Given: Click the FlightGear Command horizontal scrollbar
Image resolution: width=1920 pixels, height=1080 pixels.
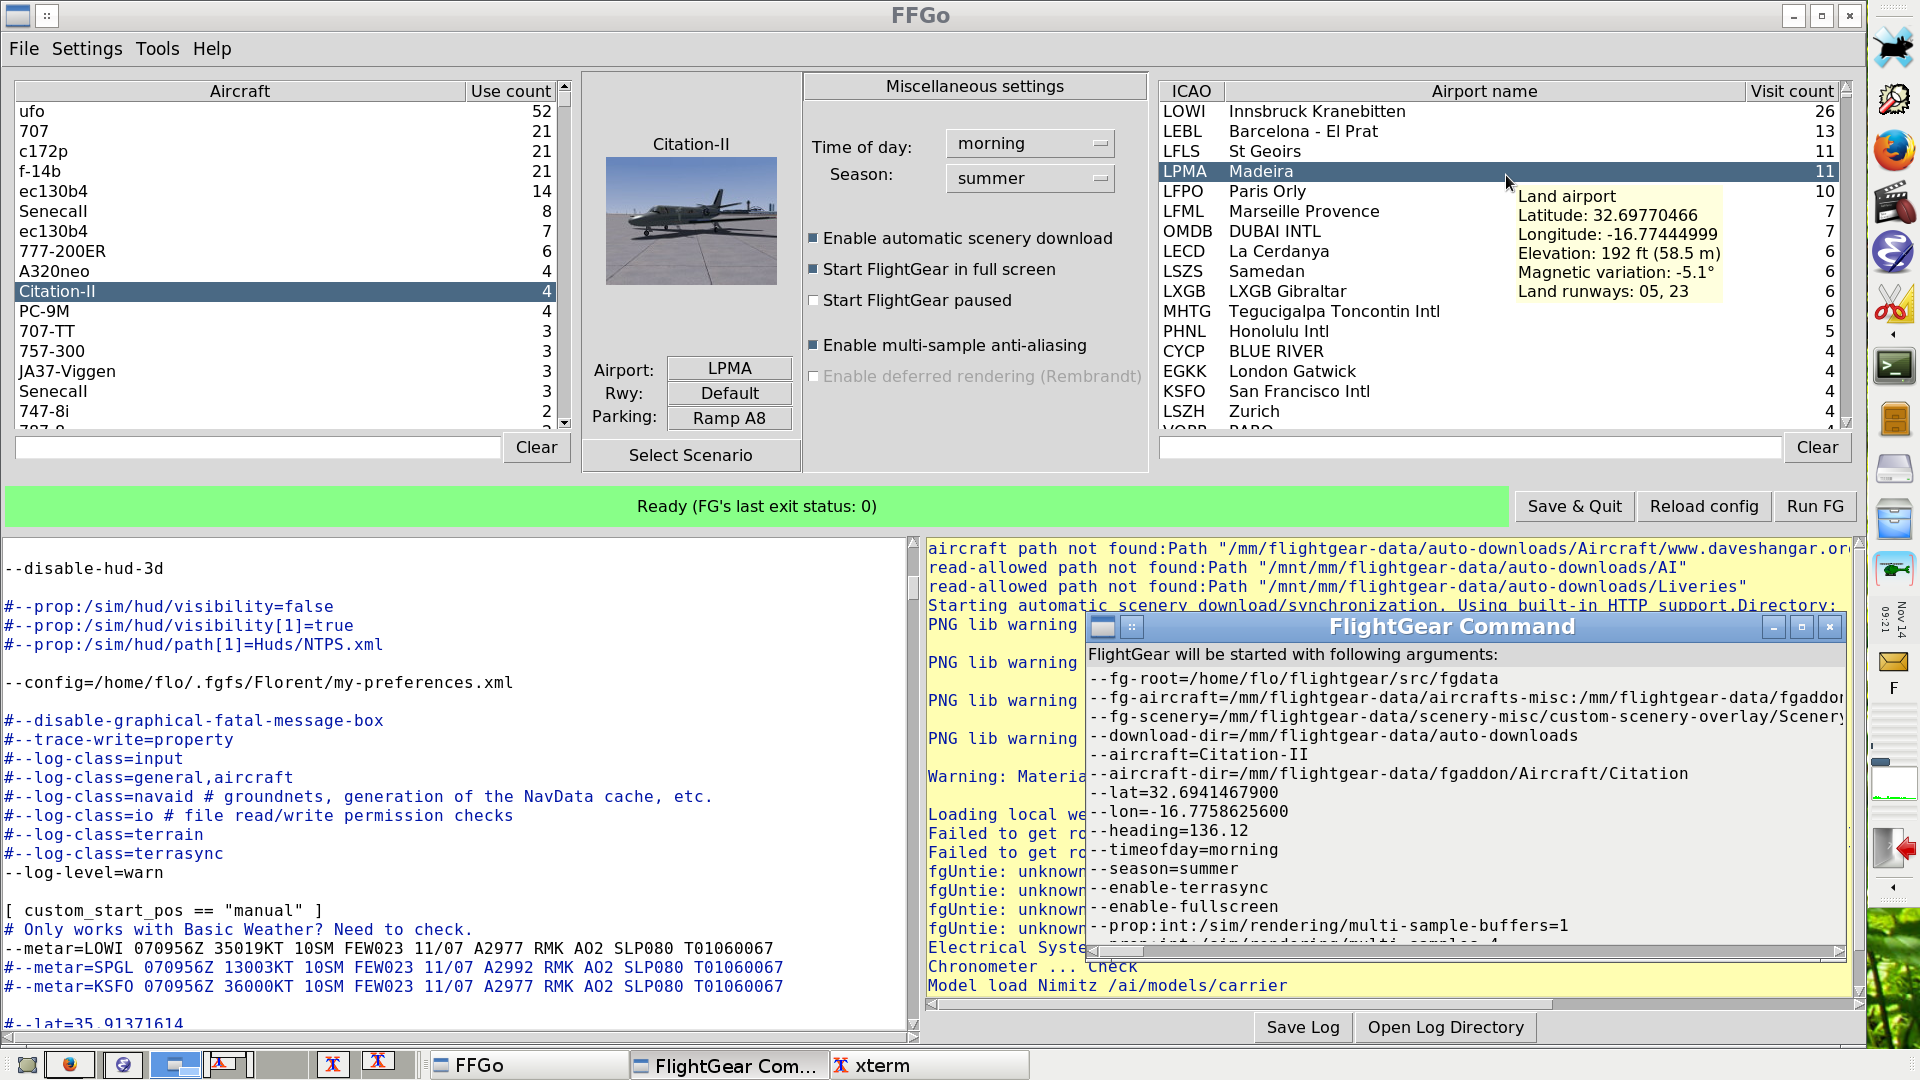Looking at the screenshot, I should point(1466,951).
